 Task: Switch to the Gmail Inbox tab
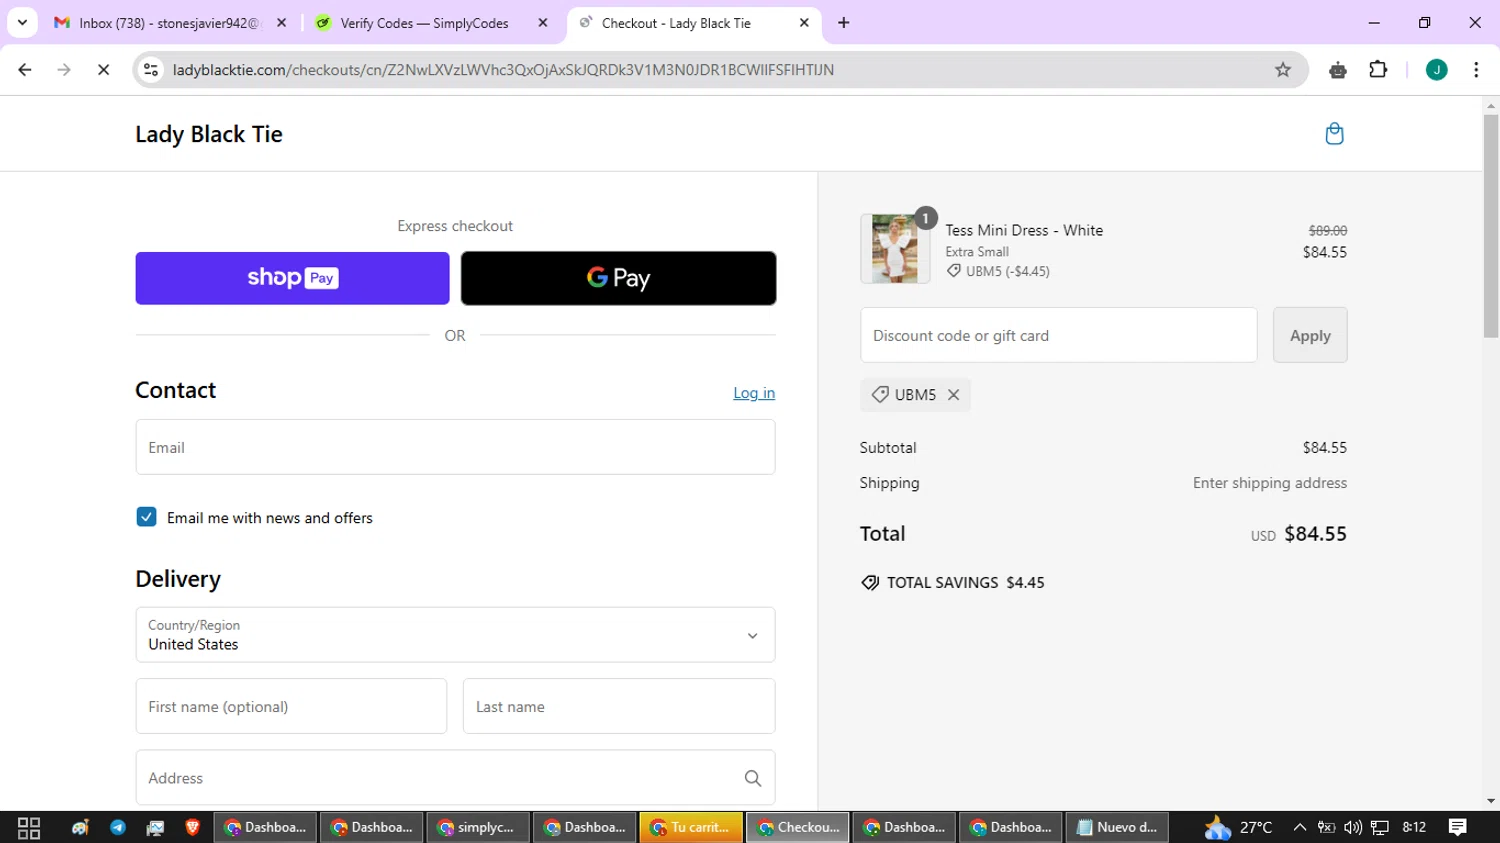(169, 22)
